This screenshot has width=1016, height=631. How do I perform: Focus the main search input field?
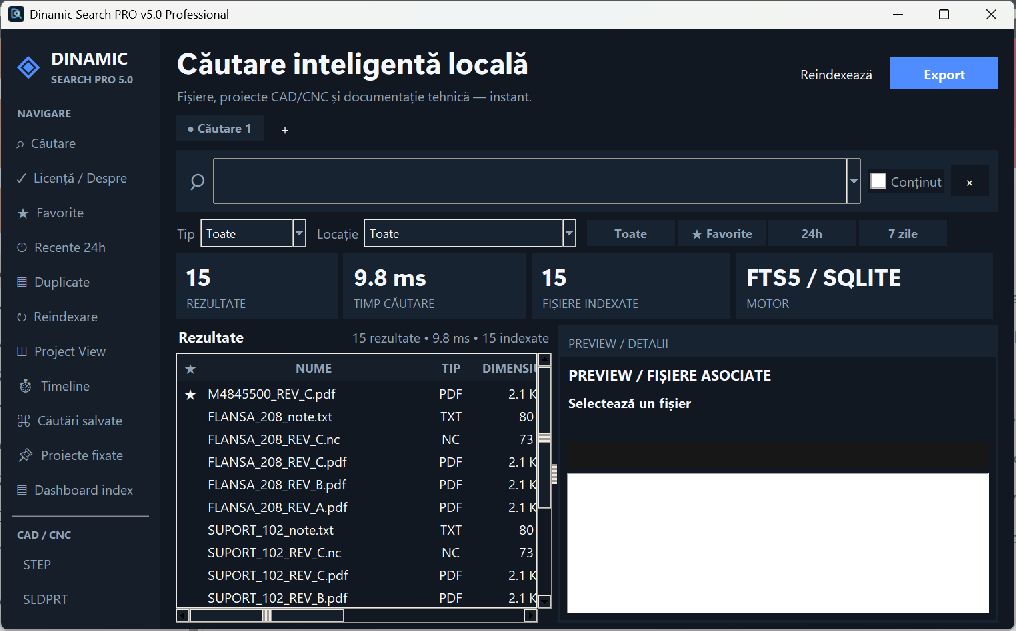(x=529, y=181)
